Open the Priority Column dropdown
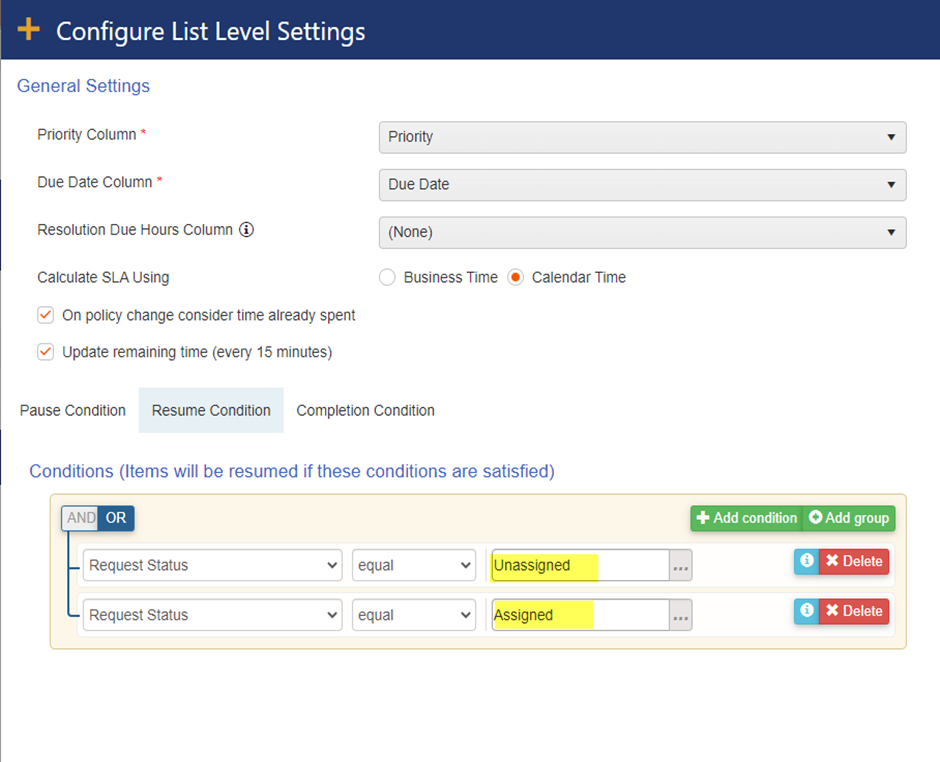Screen dimensions: 940x762 pyautogui.click(x=642, y=137)
